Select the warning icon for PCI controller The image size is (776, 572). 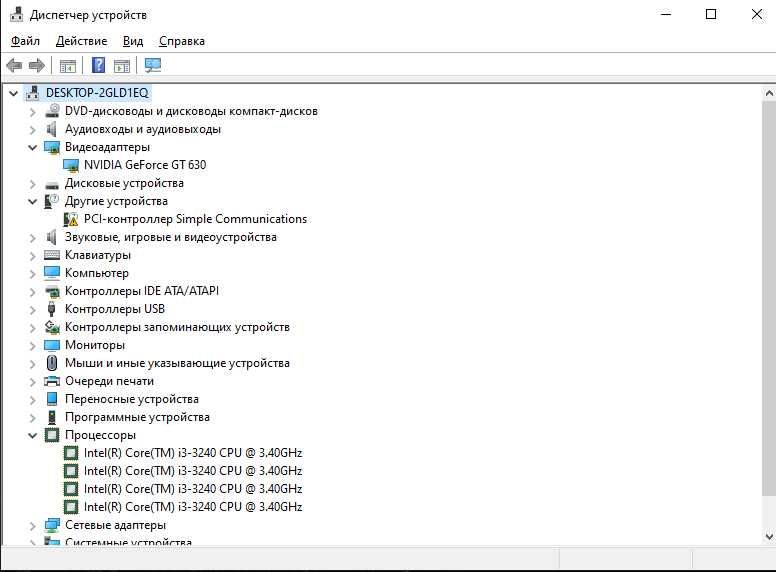(71, 219)
